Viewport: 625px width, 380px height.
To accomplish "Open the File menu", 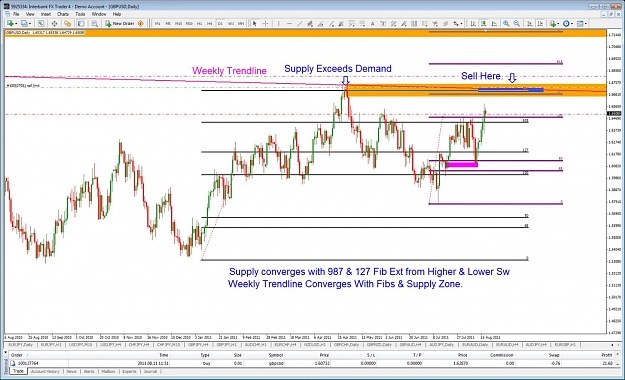I will (16, 14).
